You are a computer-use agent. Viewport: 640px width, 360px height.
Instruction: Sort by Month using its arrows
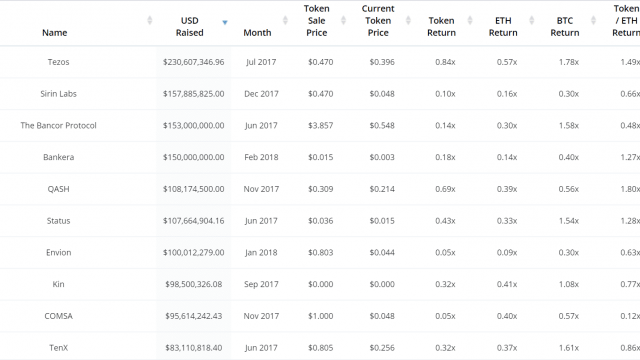pyautogui.click(x=285, y=20)
